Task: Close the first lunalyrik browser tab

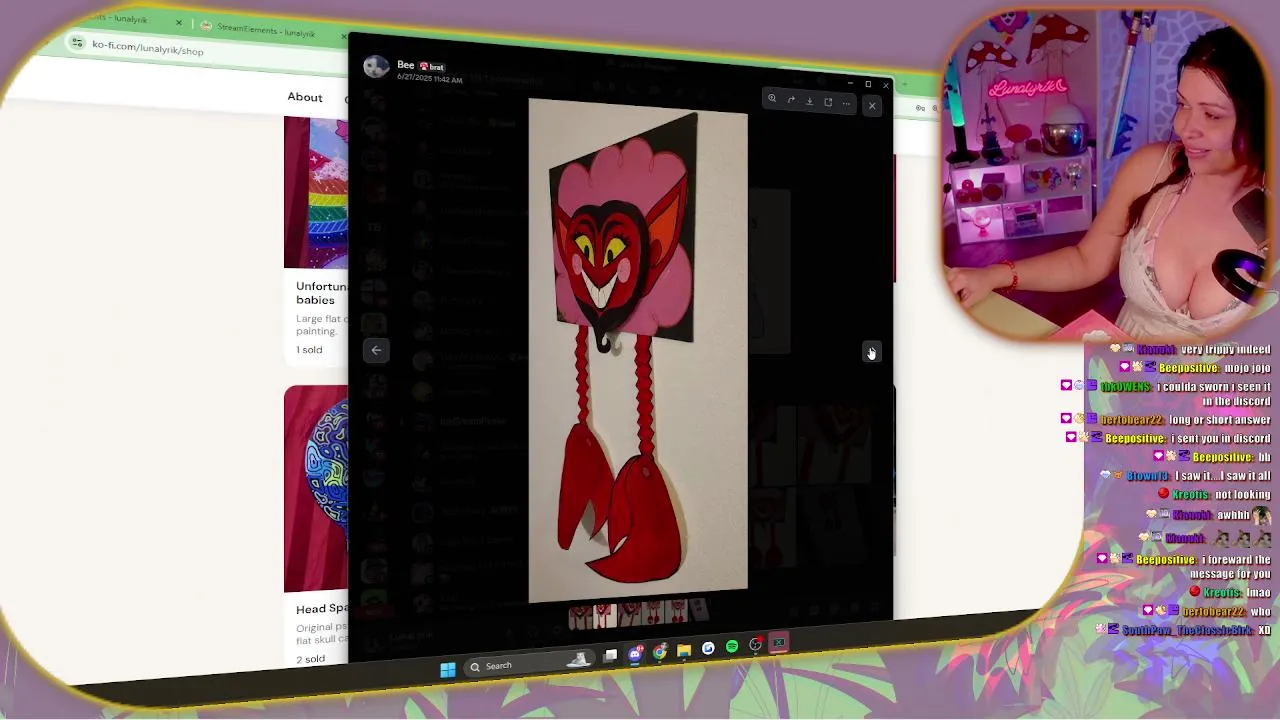Action: [179, 22]
